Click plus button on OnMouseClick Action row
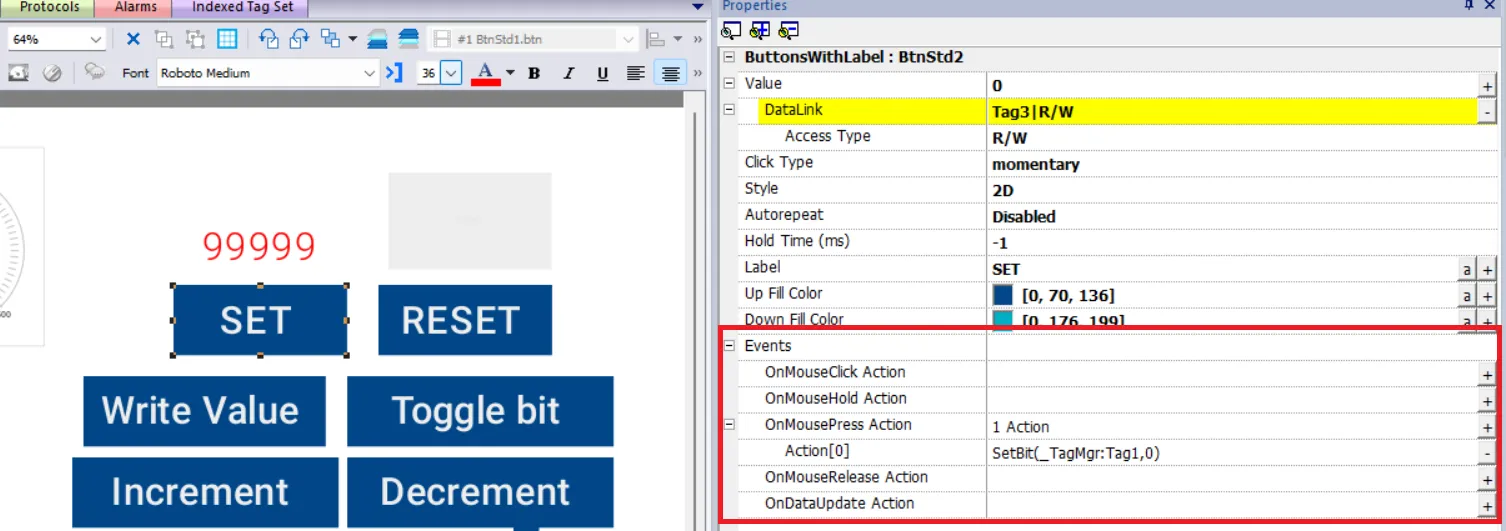Screen dimensions: 1506x531 pos(1488,374)
